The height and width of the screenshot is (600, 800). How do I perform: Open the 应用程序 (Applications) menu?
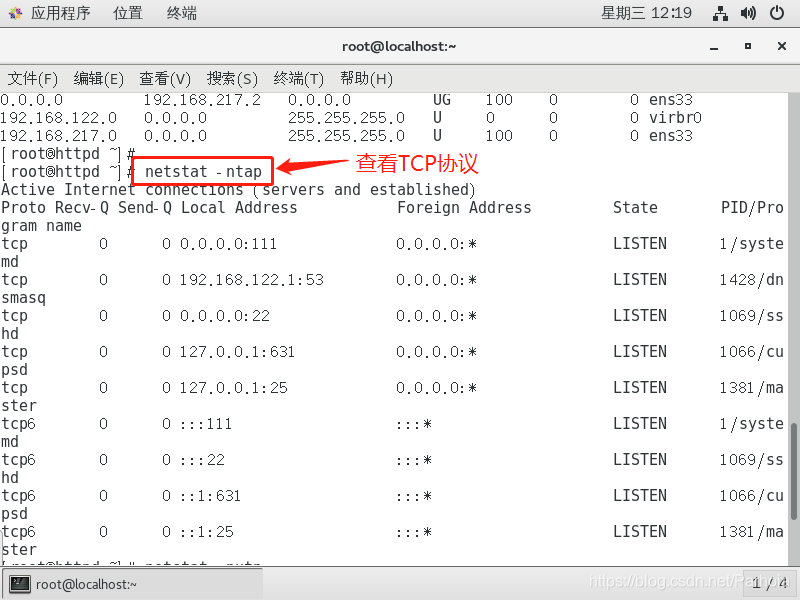[60, 13]
